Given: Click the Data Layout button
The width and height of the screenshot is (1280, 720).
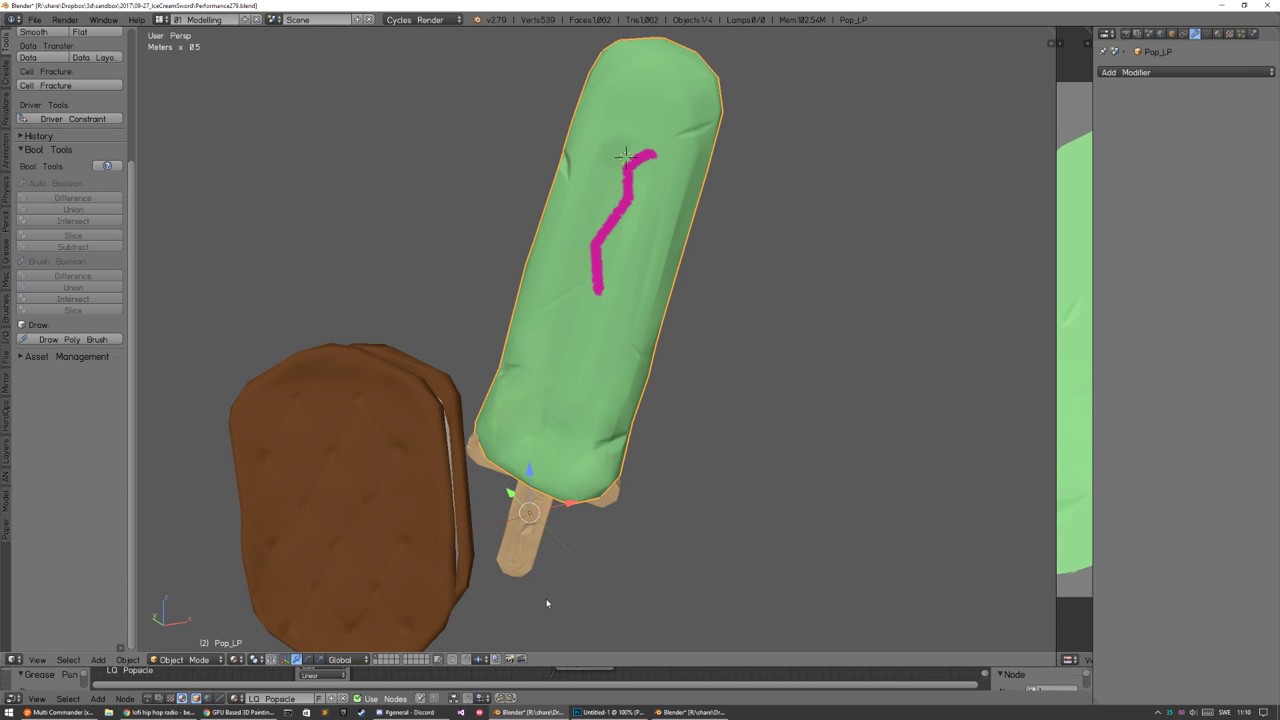Looking at the screenshot, I should click(x=96, y=58).
